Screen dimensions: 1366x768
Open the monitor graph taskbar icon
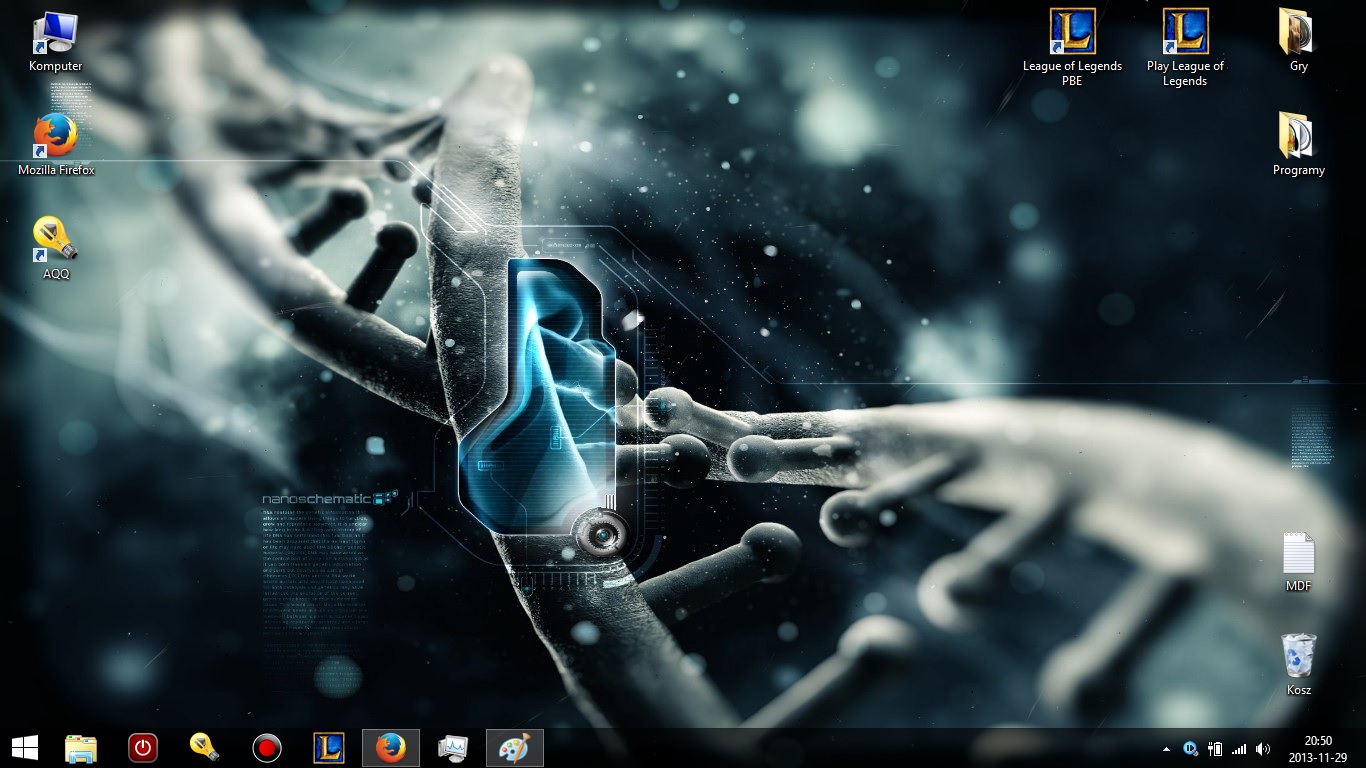coord(453,748)
